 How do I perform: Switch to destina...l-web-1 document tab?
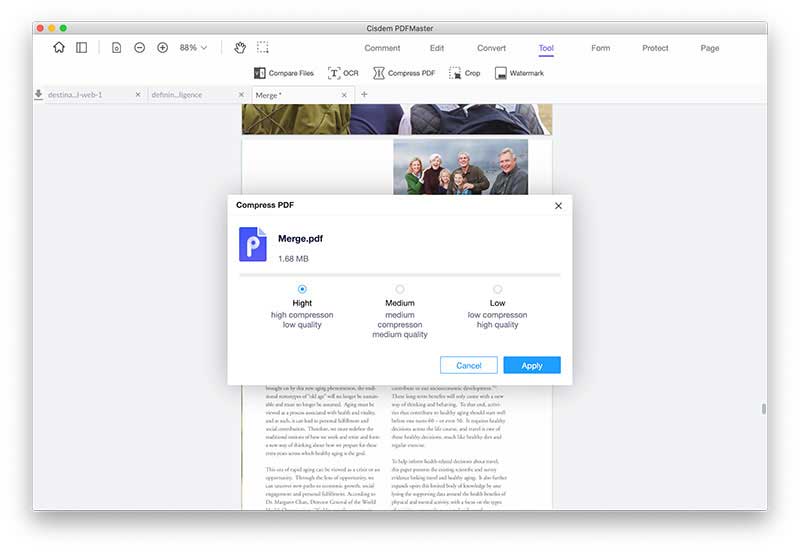click(x=75, y=95)
